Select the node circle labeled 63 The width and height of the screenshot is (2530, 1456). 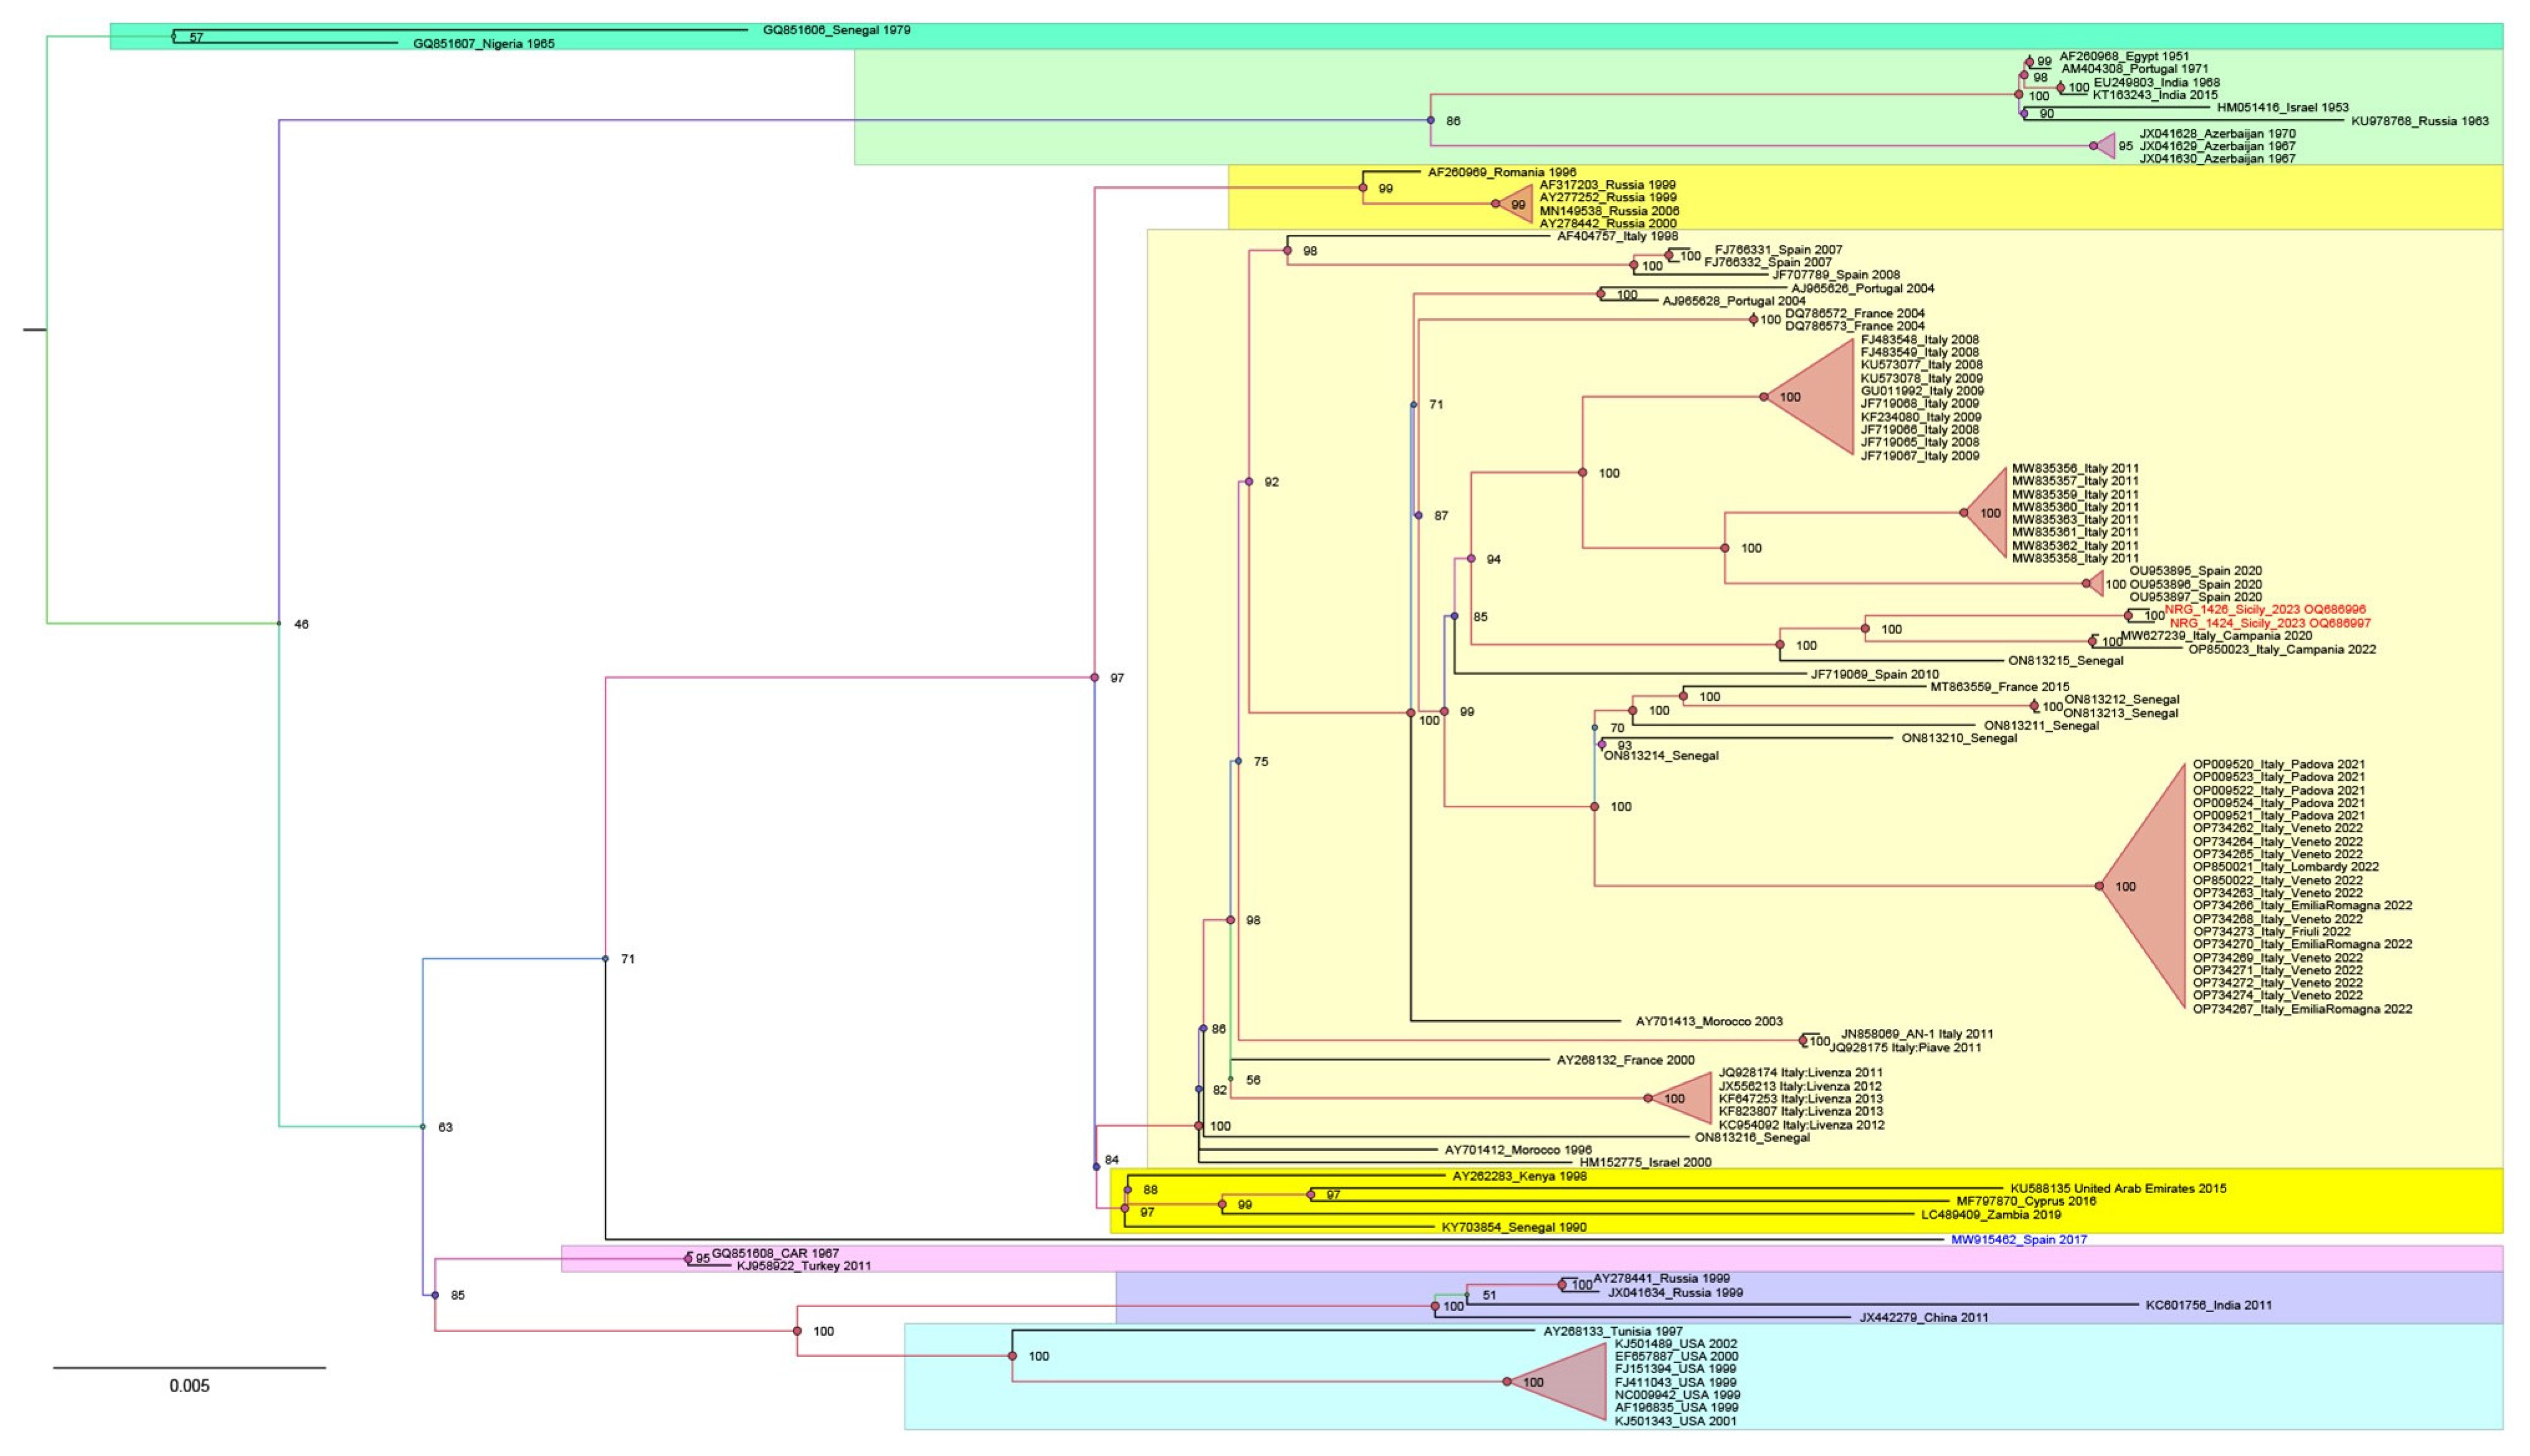tap(423, 1127)
